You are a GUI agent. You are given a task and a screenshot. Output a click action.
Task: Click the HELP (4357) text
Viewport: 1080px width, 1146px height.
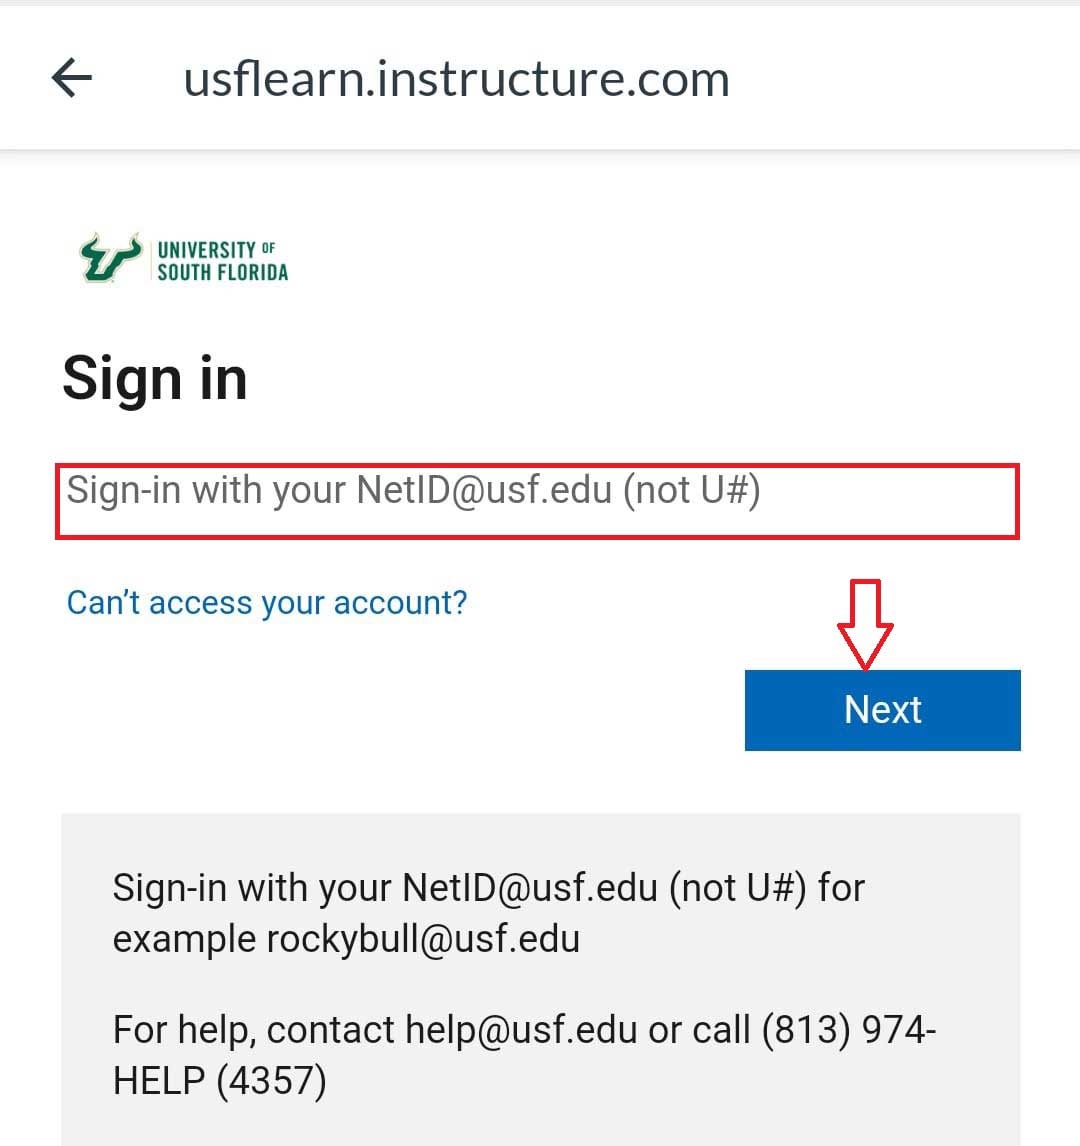[x=219, y=1080]
